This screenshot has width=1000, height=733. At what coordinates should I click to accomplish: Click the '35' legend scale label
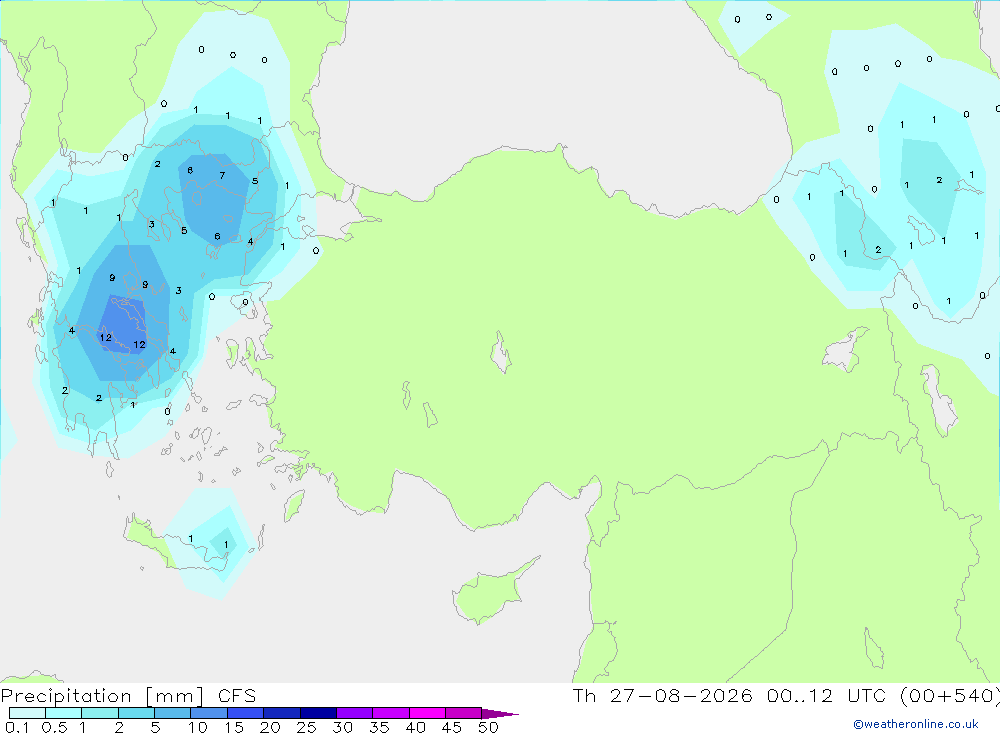(379, 727)
